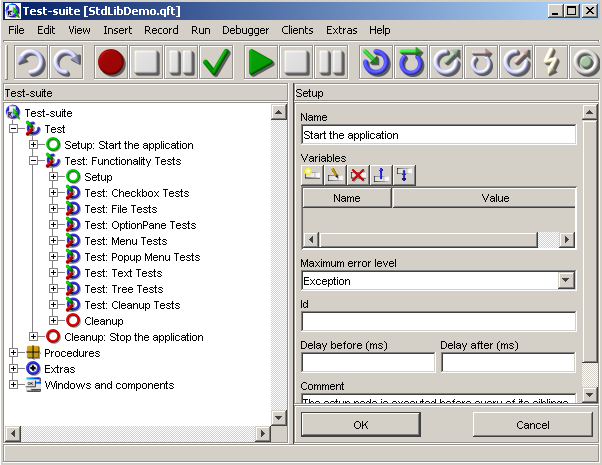Screen dimensions: 602x465
Task: Add a new variable row using the first Variables icon
Action: coord(312,175)
